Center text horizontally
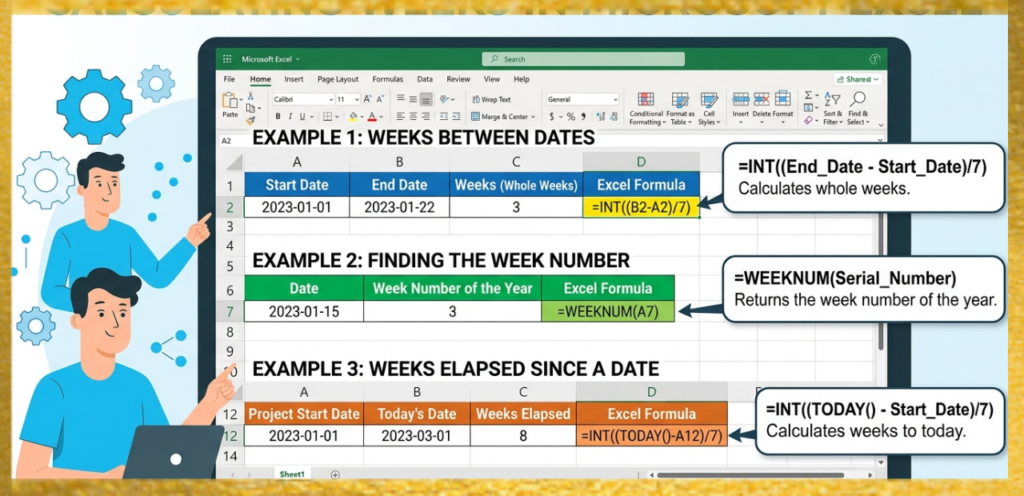The width and height of the screenshot is (1024, 496). click(x=413, y=116)
